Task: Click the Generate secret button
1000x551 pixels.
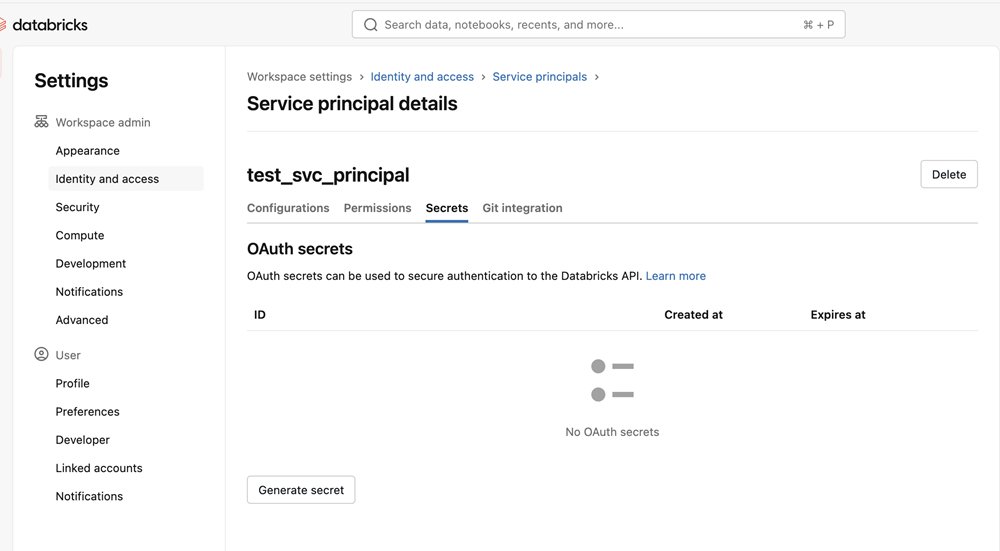Action: (301, 490)
